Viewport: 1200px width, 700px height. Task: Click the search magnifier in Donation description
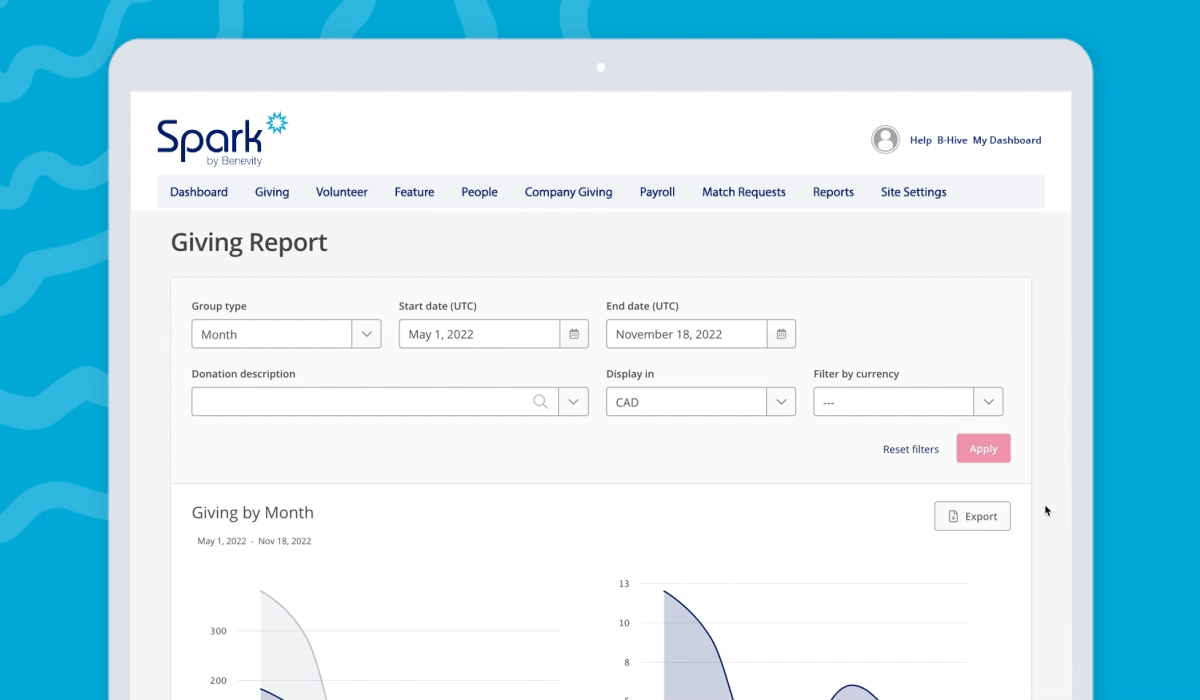[541, 402]
